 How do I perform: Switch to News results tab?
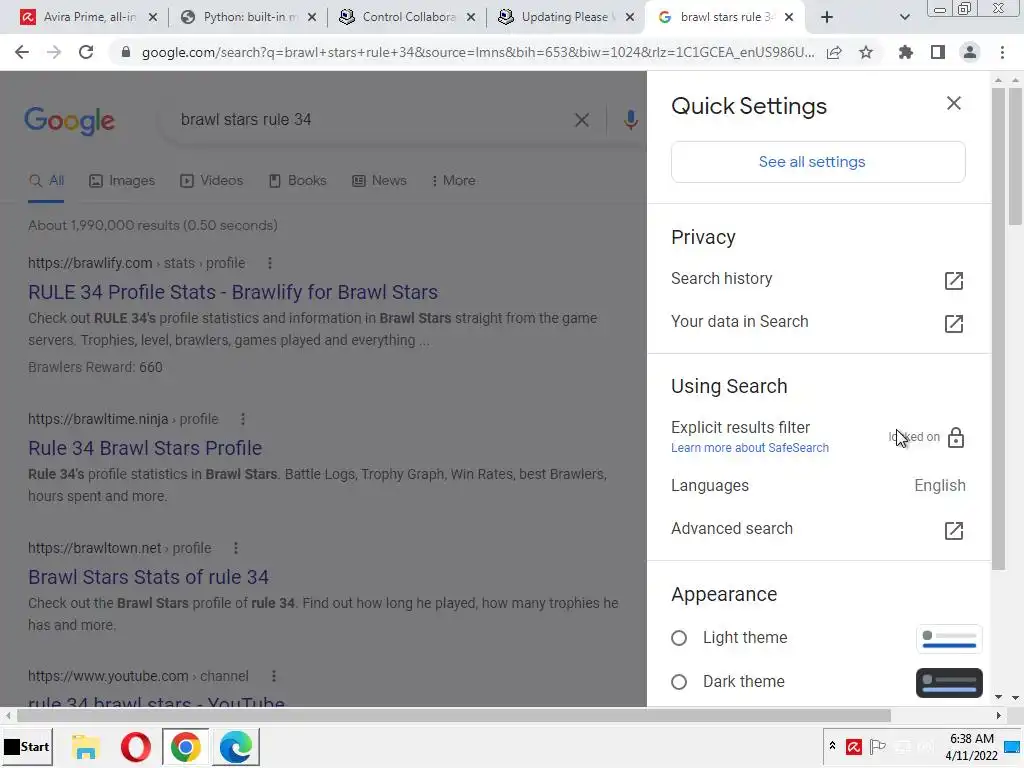coord(379,181)
